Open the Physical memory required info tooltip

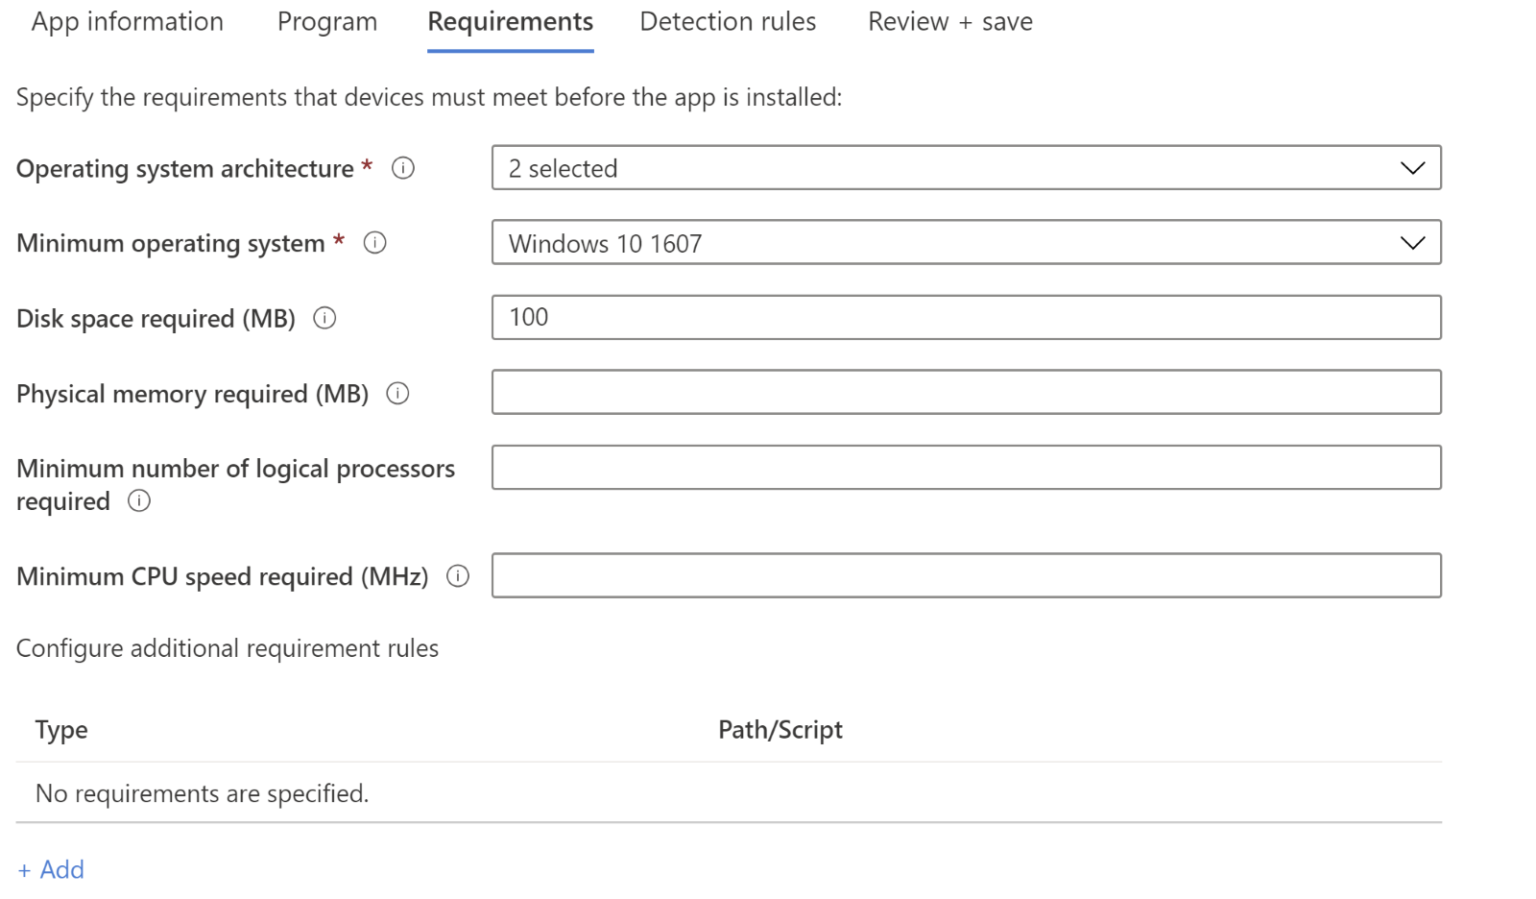[397, 393]
